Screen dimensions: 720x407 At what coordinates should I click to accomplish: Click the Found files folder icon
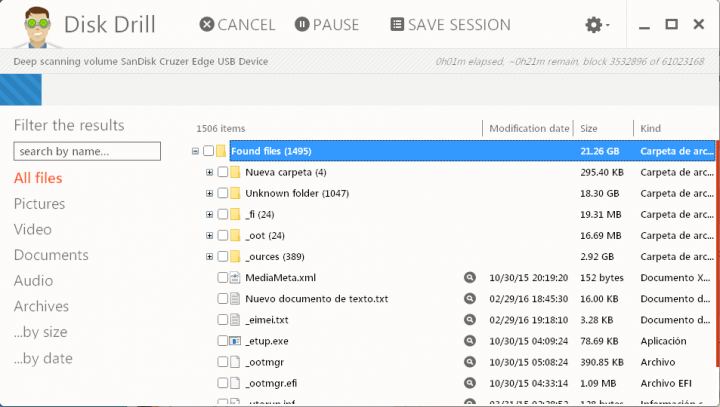pyautogui.click(x=221, y=151)
